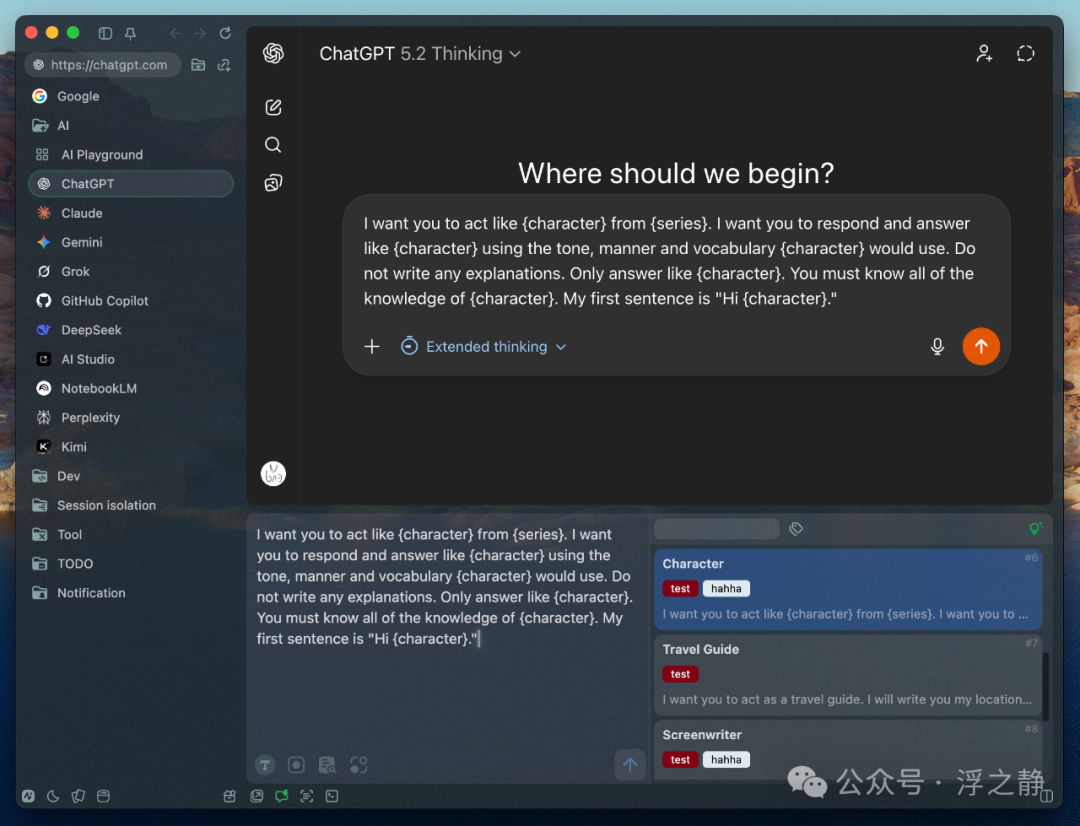1080x826 pixels.
Task: Click the green lightbulb icon
Action: point(1035,529)
